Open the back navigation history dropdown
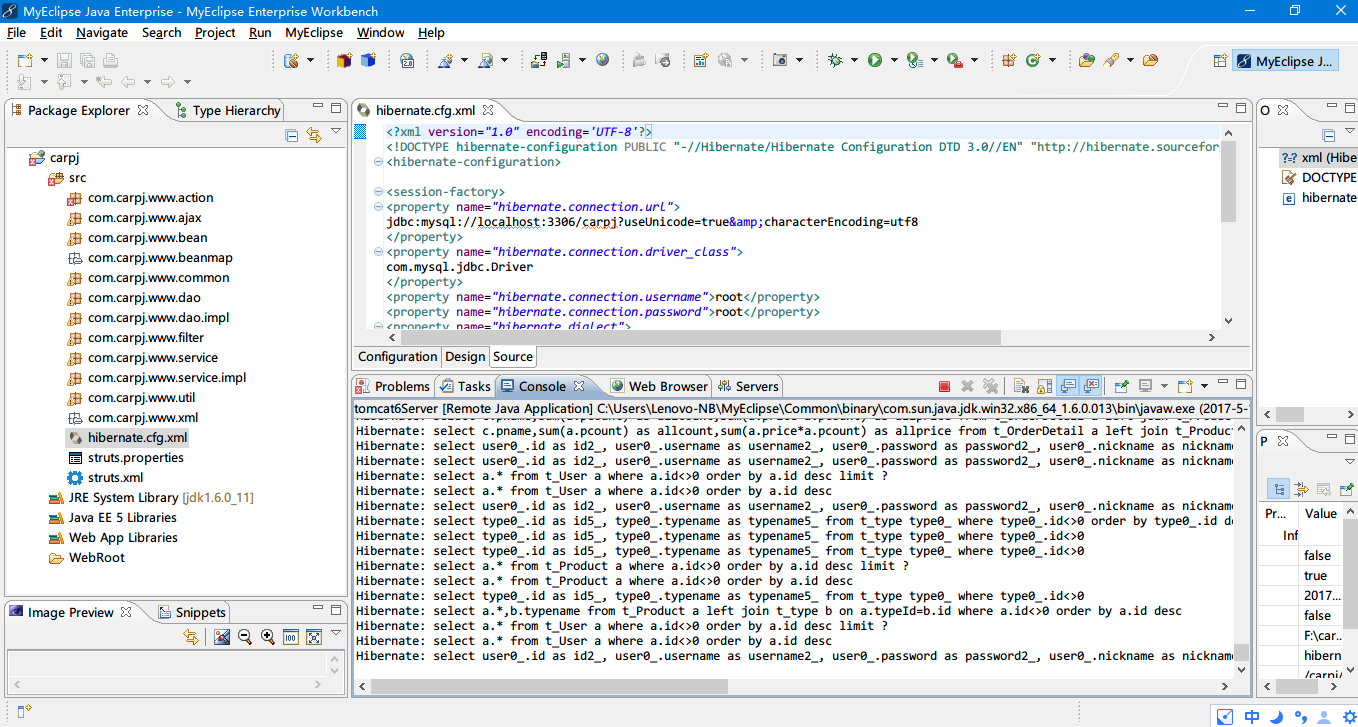The height and width of the screenshot is (727, 1358). tap(147, 82)
